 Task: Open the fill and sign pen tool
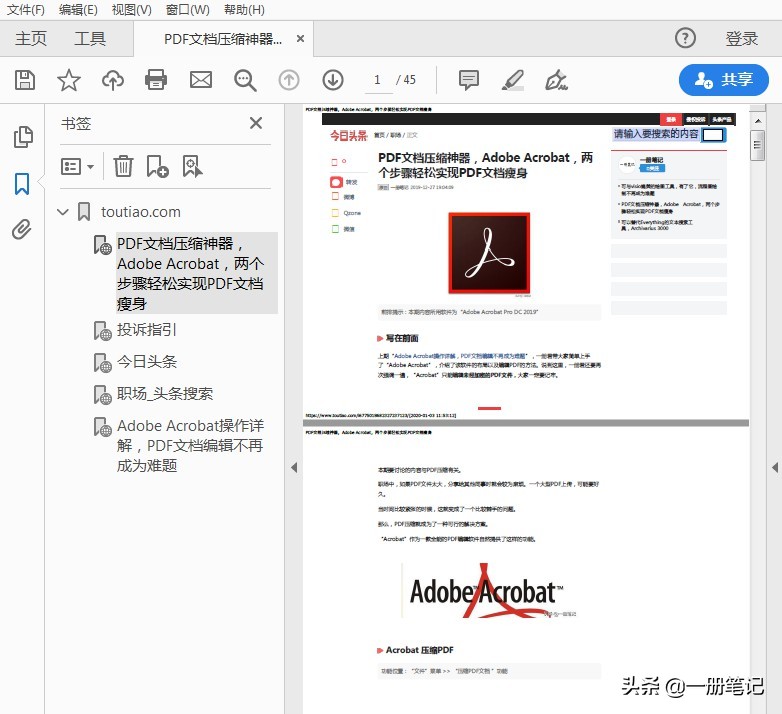[x=556, y=80]
